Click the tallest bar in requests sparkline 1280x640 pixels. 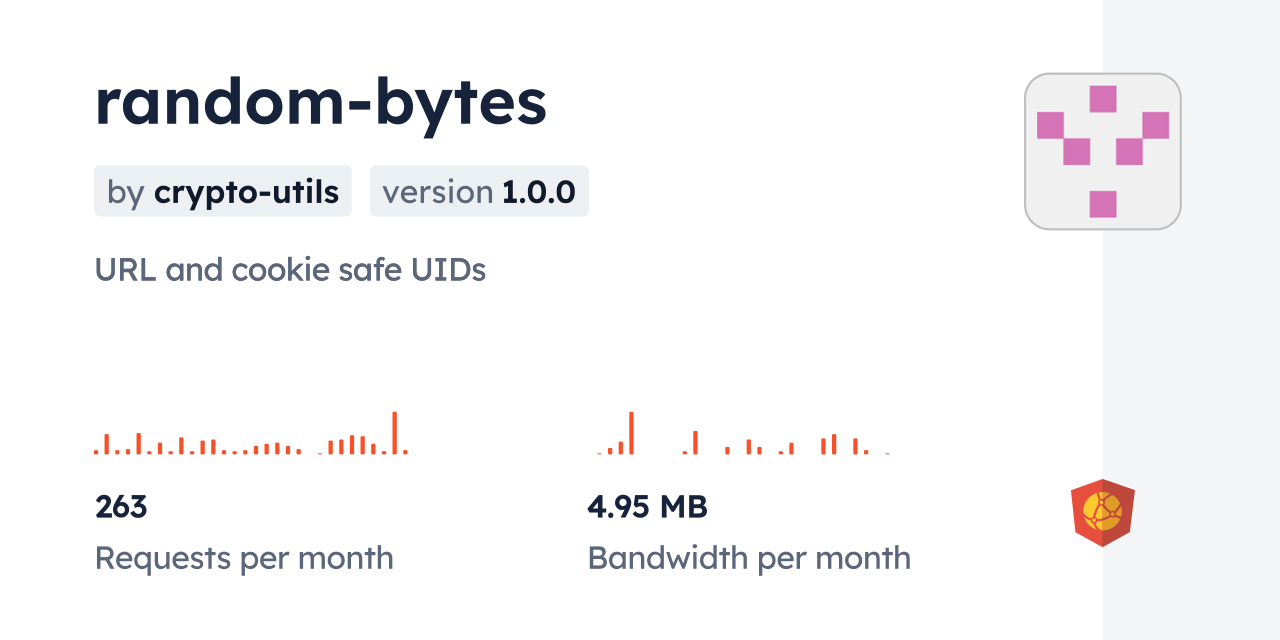point(395,434)
